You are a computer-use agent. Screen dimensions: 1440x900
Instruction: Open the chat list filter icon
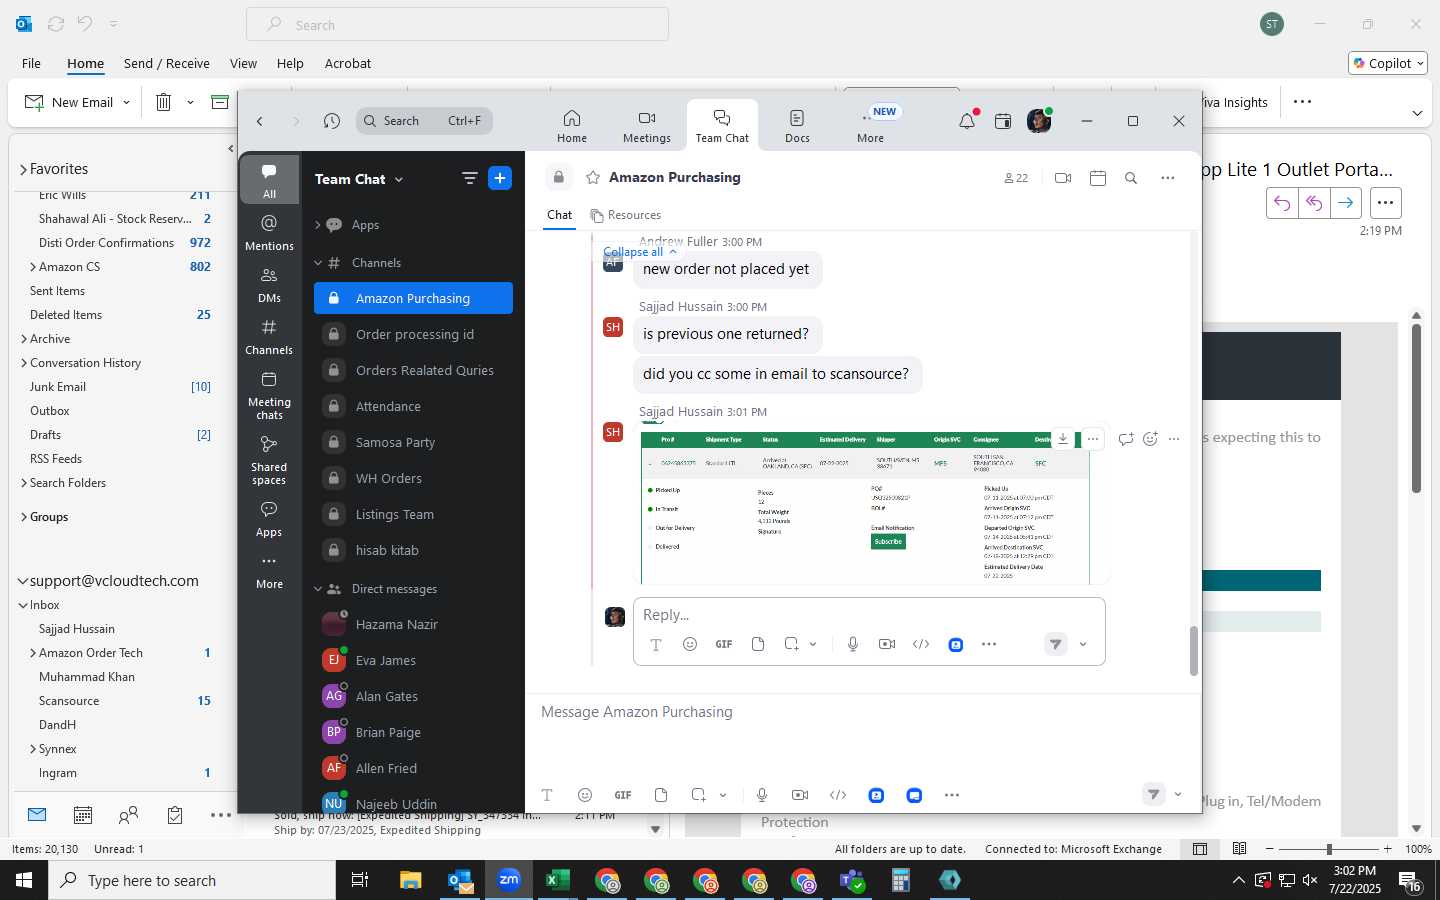(469, 178)
